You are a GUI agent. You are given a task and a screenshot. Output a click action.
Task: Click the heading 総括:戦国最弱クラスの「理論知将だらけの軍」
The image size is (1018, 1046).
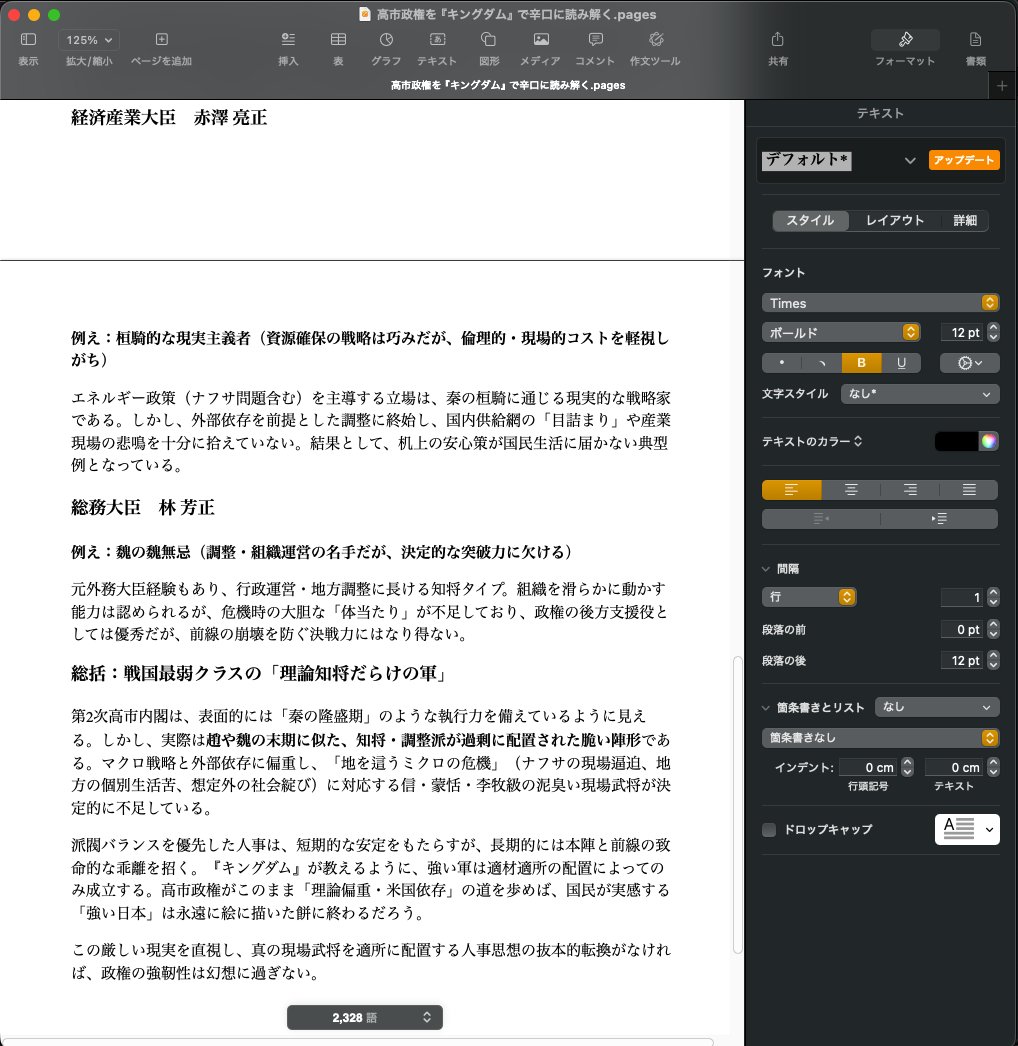(x=260, y=674)
